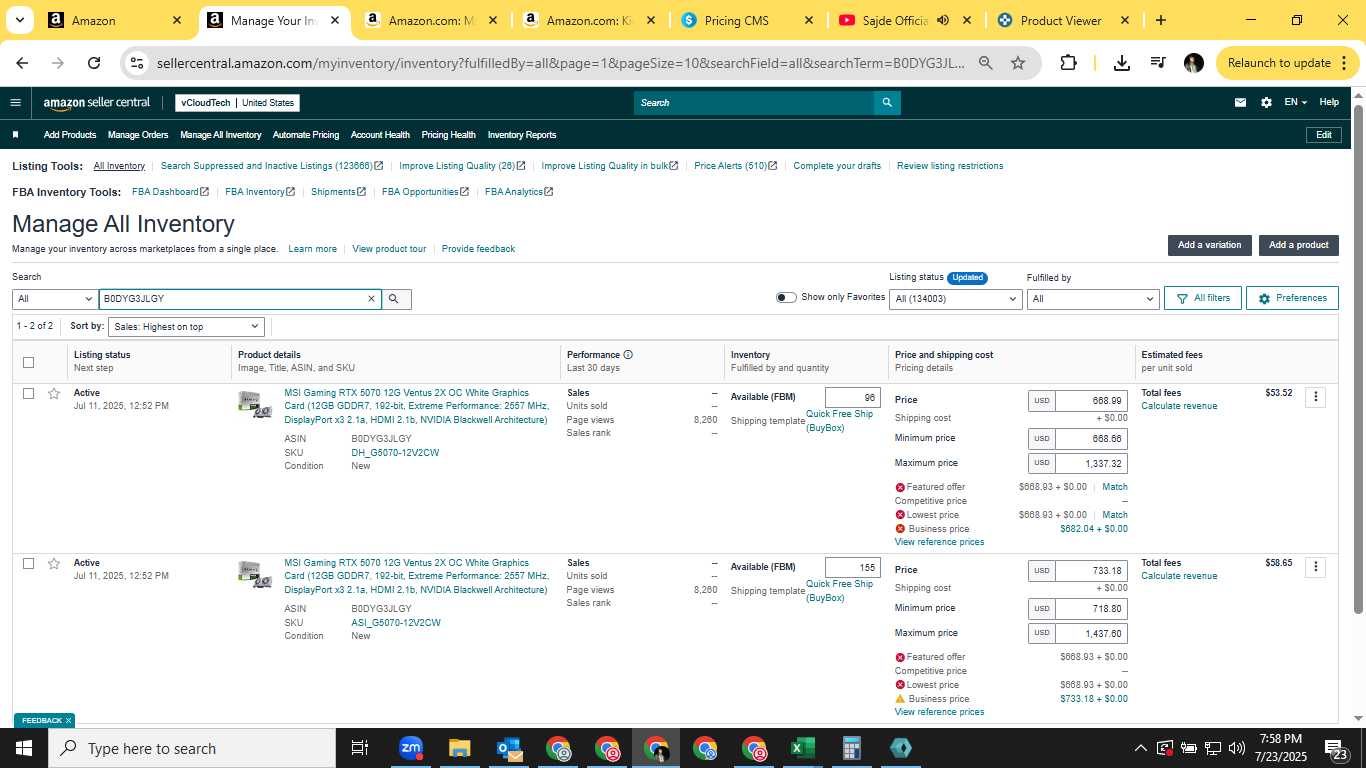Open Excel from the taskbar

(802, 748)
